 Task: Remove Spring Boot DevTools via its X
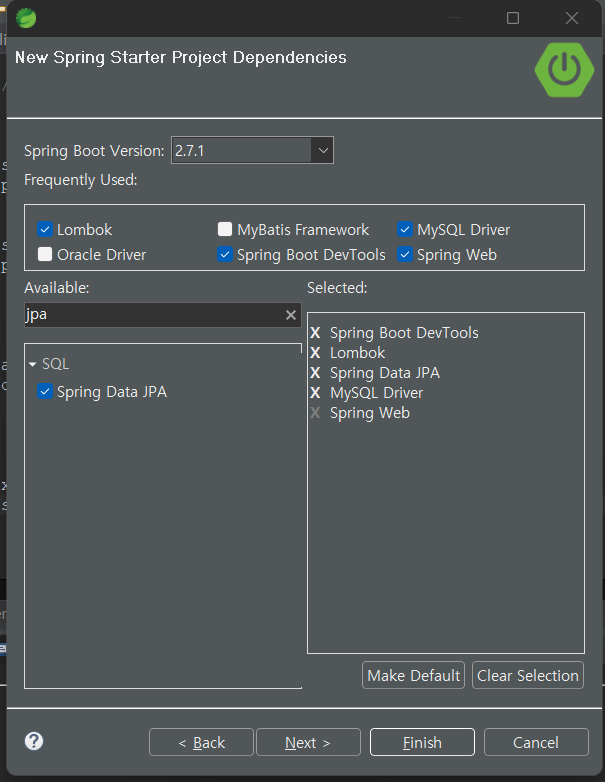pos(315,333)
